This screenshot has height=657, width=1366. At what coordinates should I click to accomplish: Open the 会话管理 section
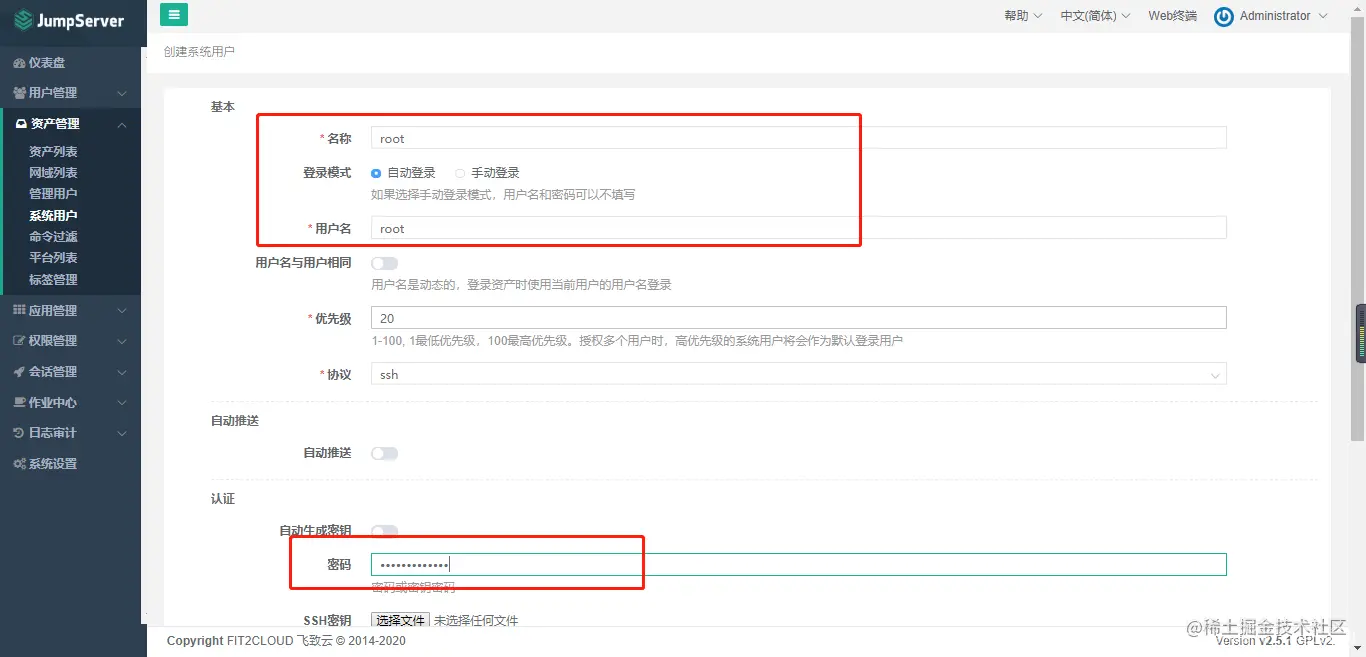(55, 371)
